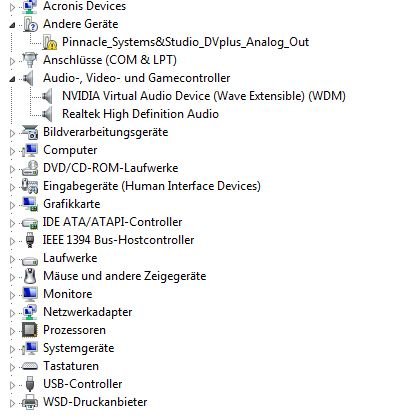
Task: Select NVIDIA Virtual Audio Device entry
Action: tap(204, 96)
